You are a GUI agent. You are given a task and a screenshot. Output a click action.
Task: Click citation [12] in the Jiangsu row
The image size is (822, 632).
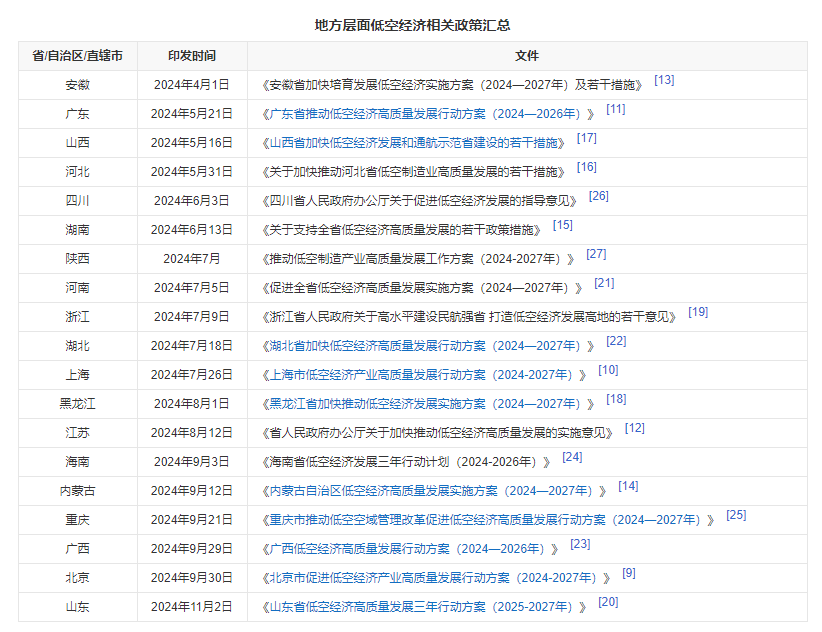click(x=635, y=428)
